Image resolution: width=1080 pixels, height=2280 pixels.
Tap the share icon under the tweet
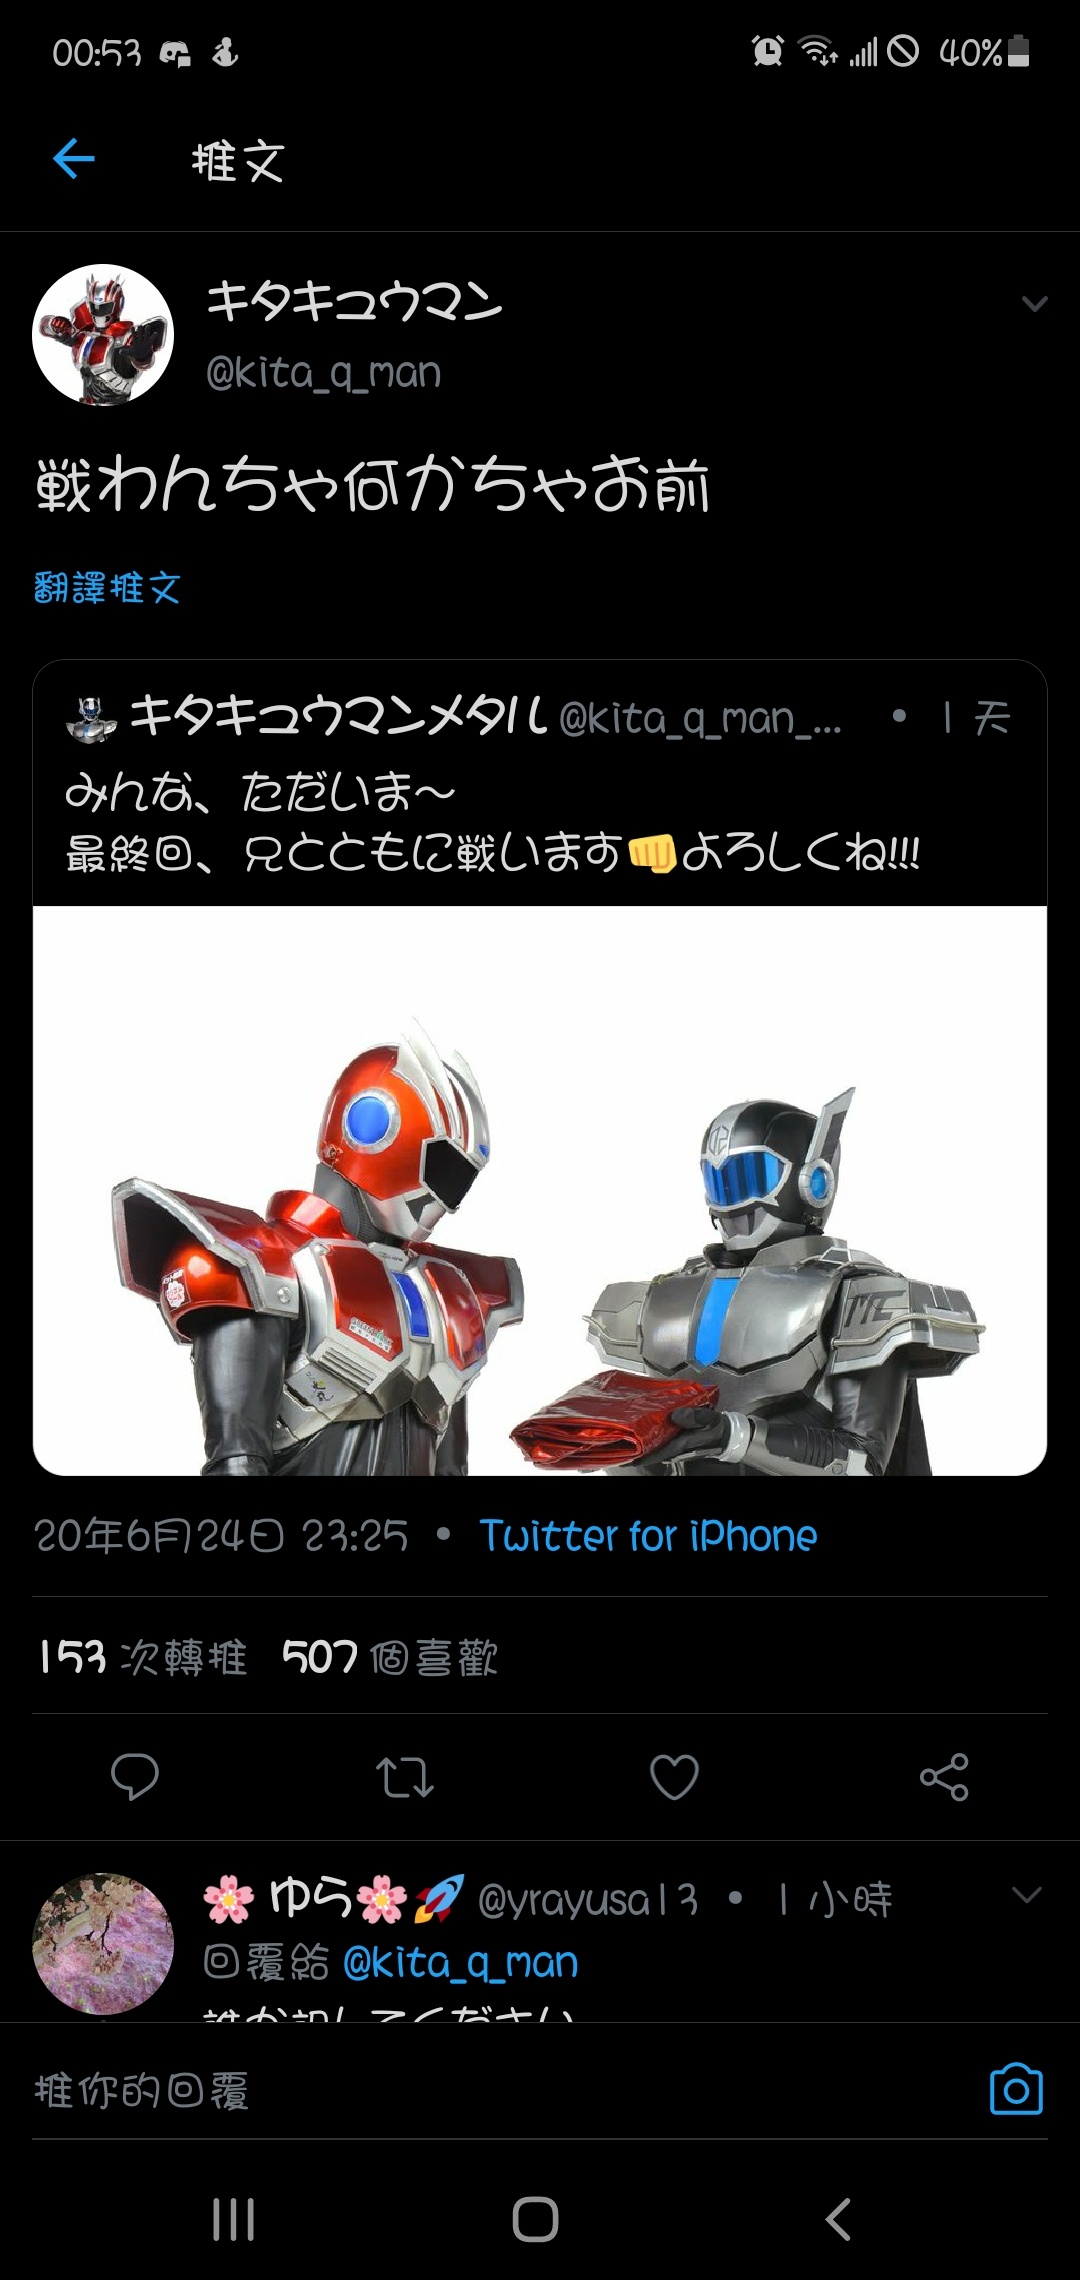click(944, 1777)
